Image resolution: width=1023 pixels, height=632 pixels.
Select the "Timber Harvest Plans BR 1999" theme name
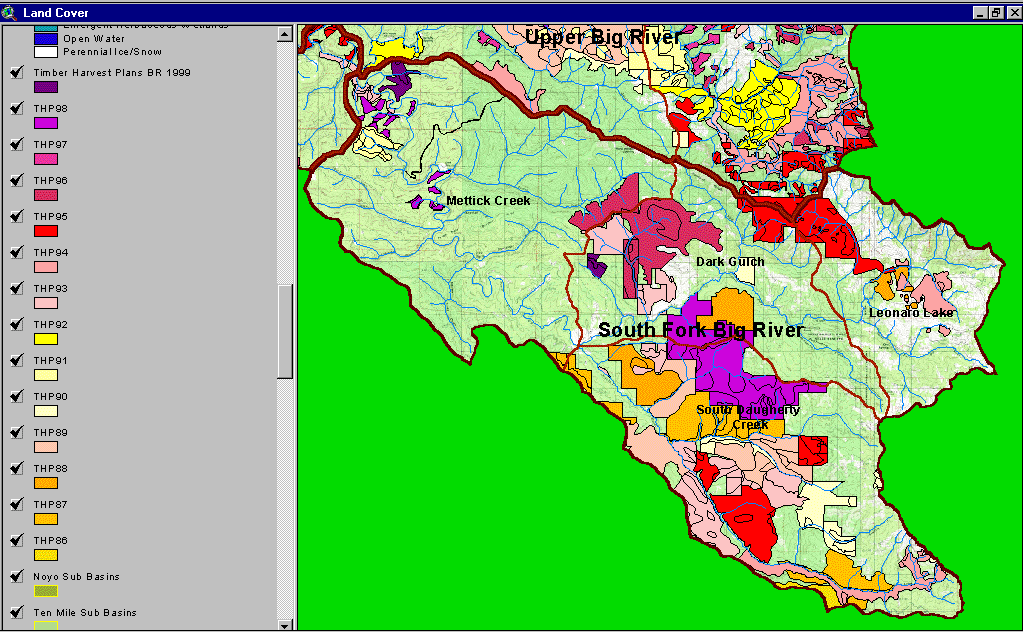(112, 72)
